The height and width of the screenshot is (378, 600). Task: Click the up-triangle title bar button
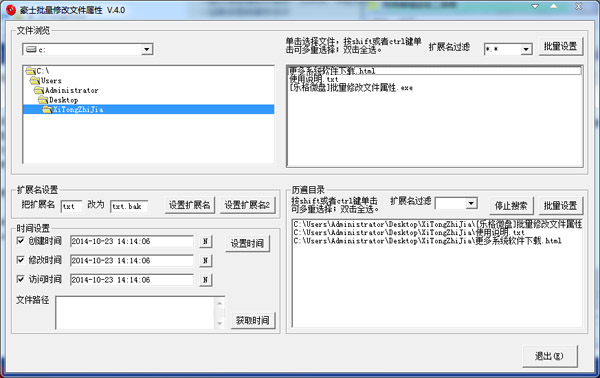[x=554, y=6]
